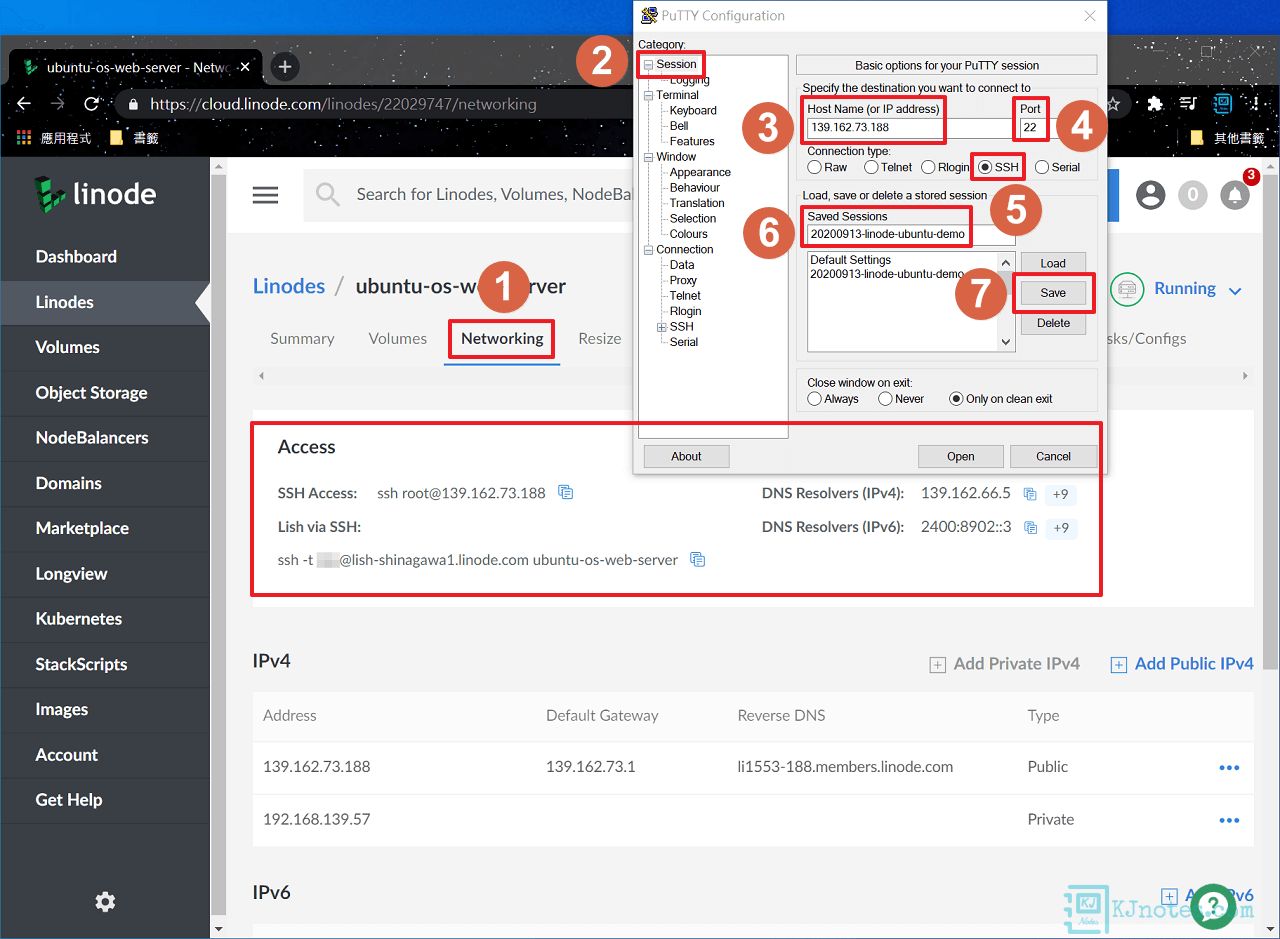Click the Chrome extensions puzzle icon
Viewport: 1280px width, 939px height.
tap(1155, 104)
